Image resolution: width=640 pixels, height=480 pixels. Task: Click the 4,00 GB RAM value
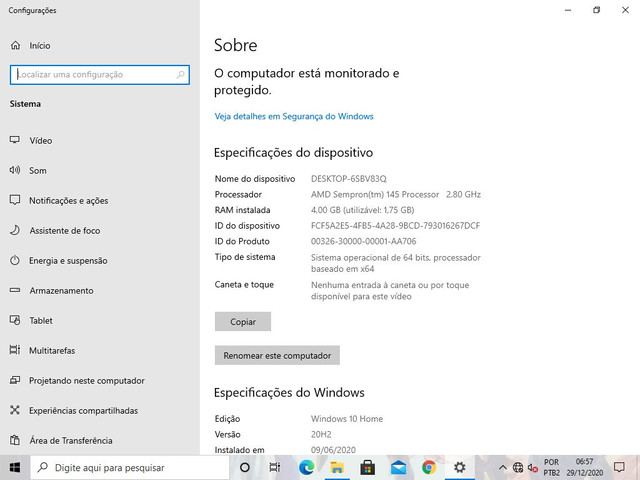coord(362,210)
